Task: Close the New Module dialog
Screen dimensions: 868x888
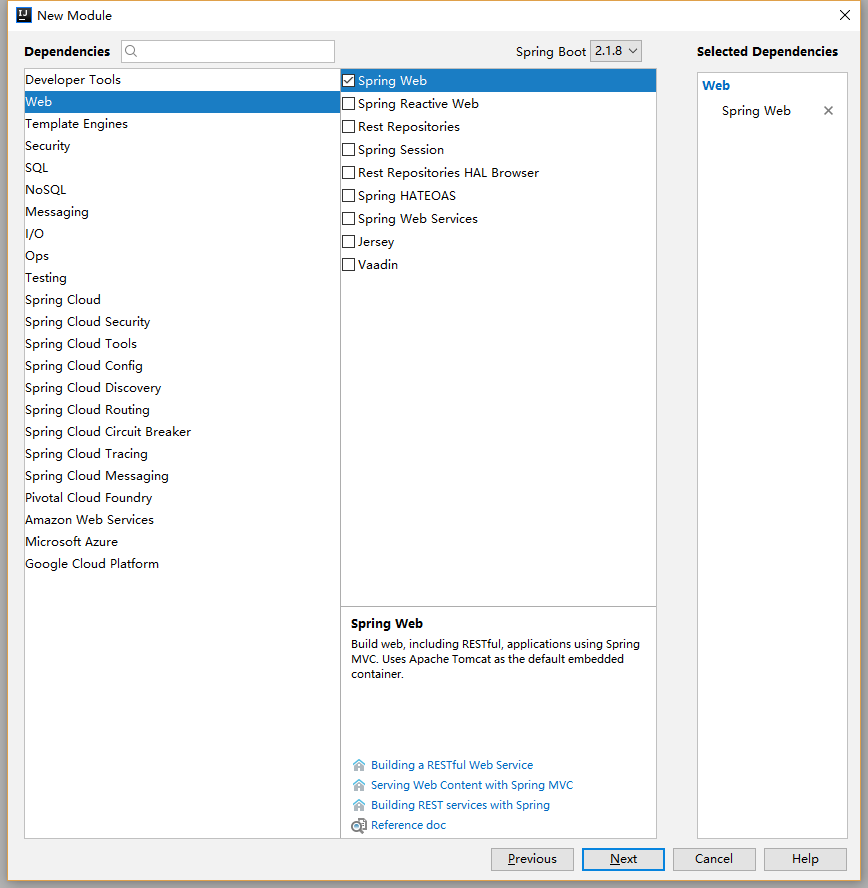Action: pyautogui.click(x=844, y=15)
